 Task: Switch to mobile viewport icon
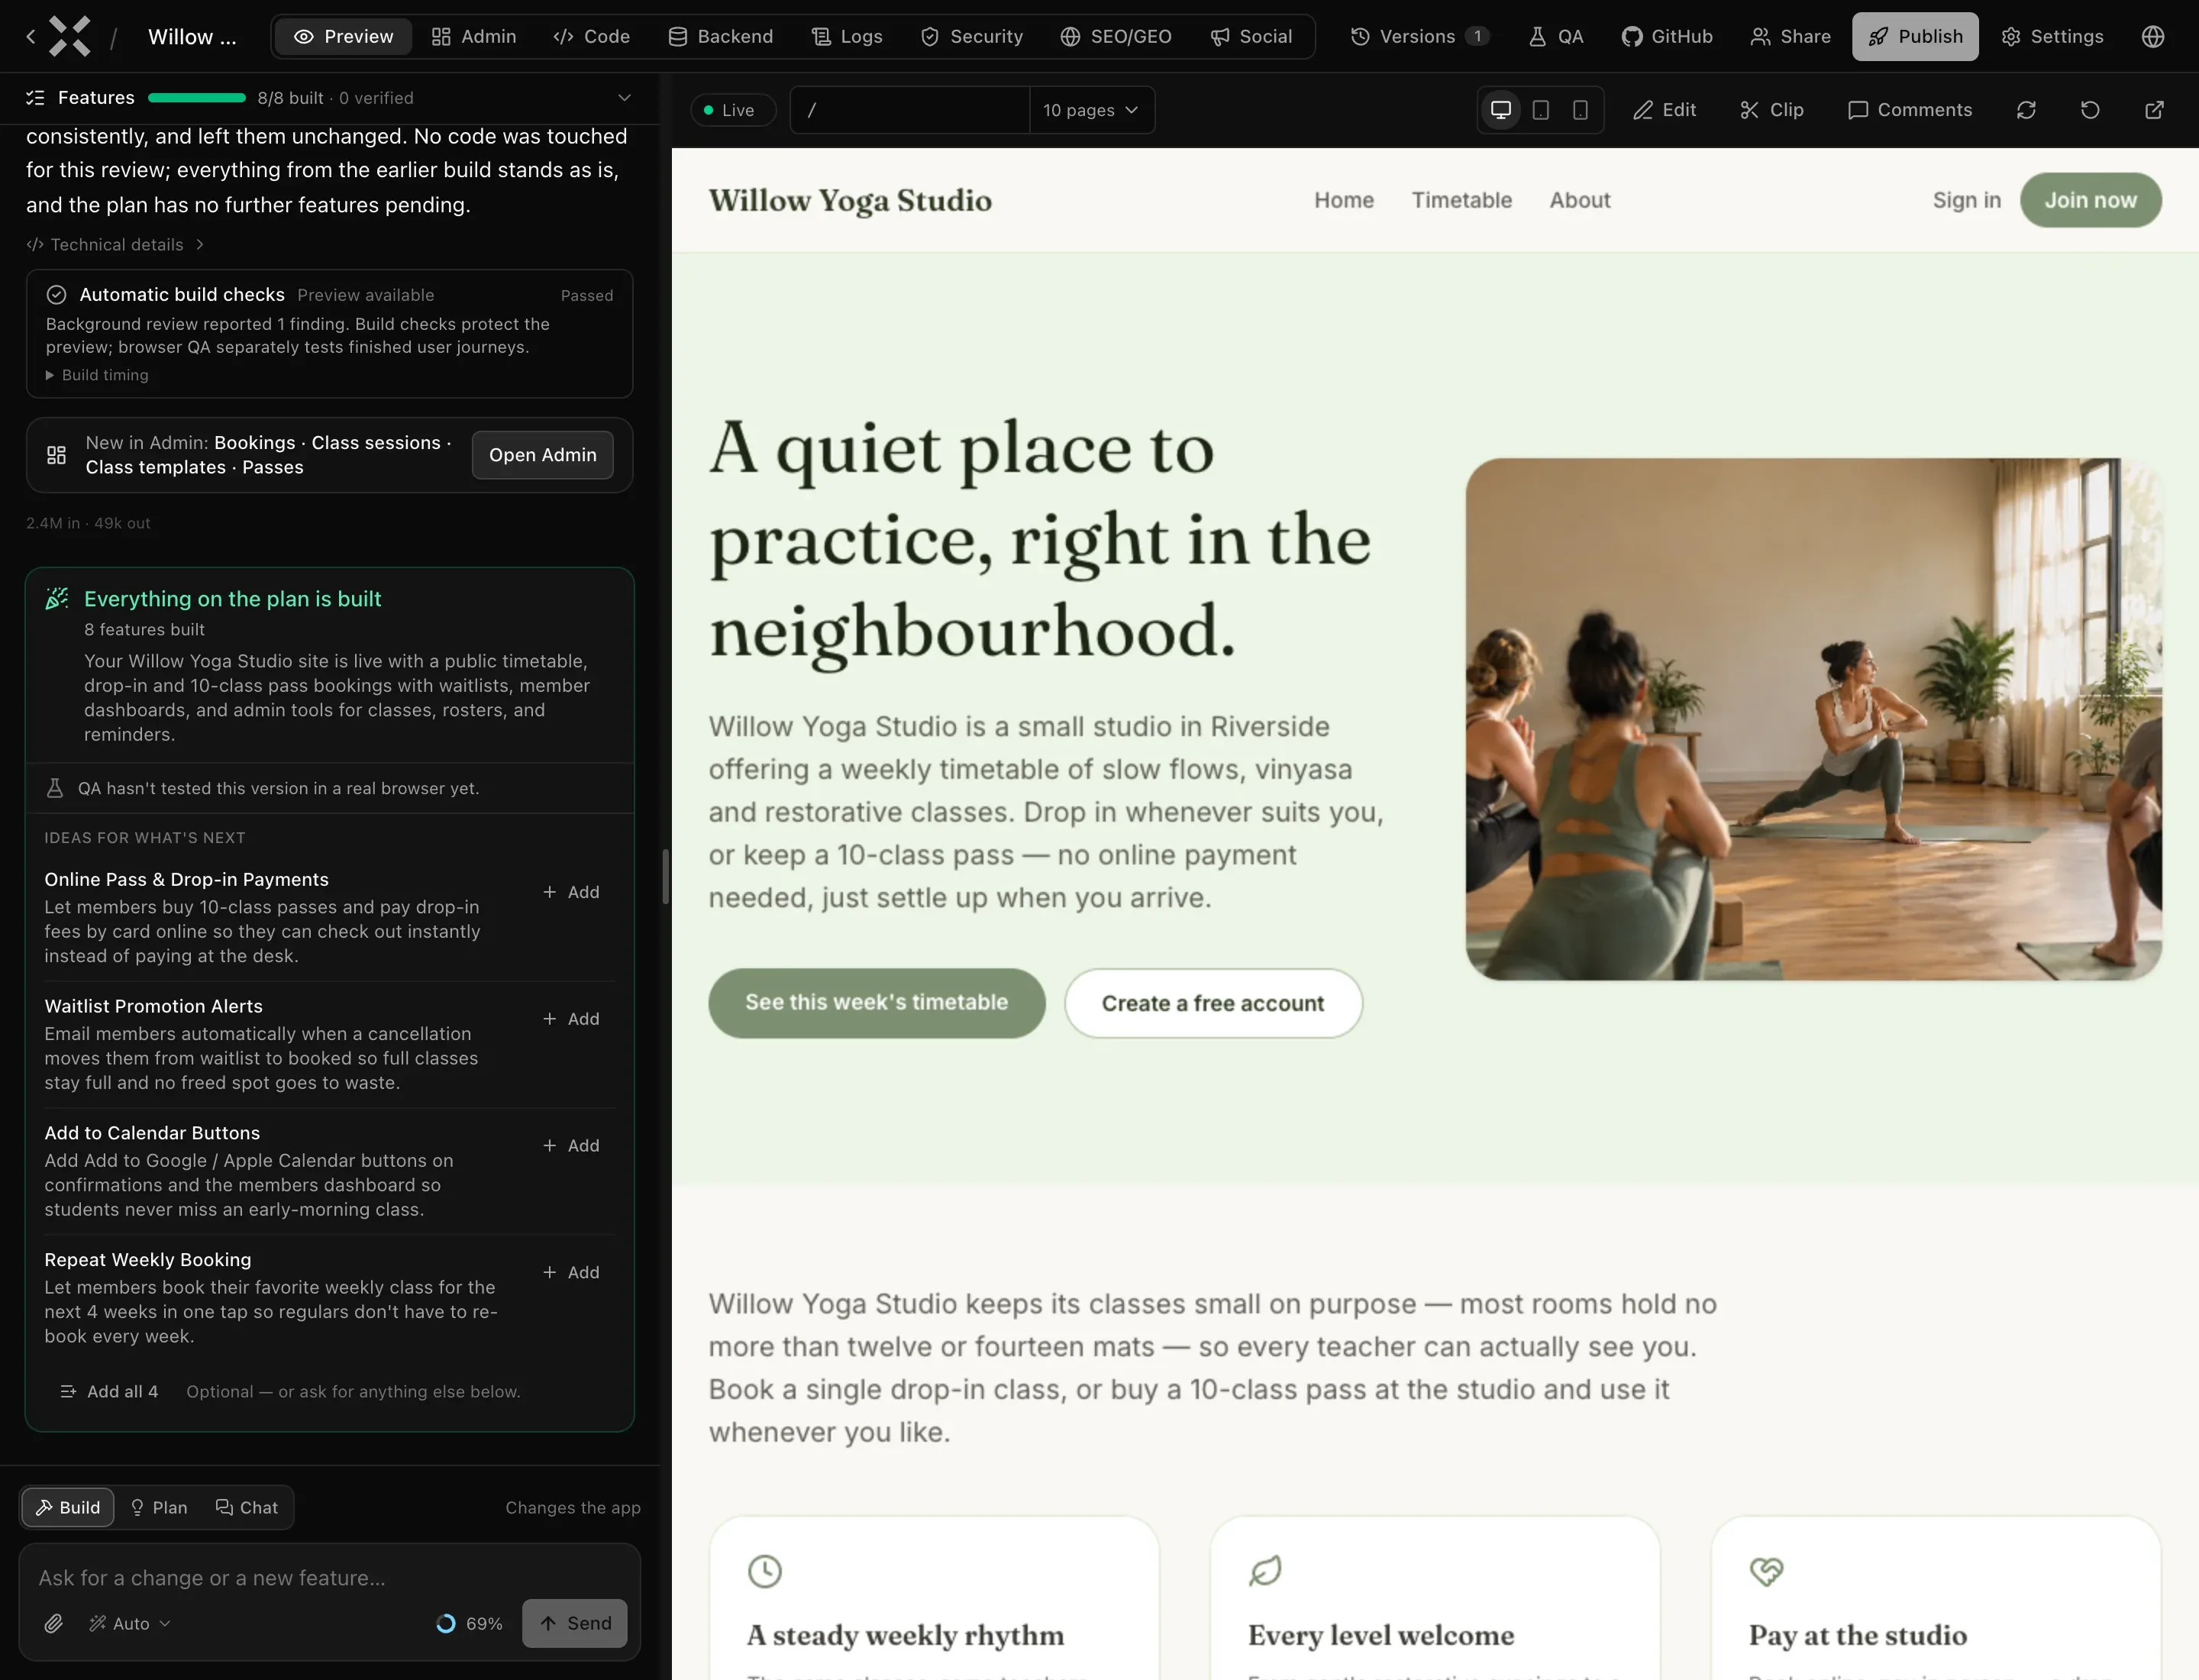point(1580,110)
